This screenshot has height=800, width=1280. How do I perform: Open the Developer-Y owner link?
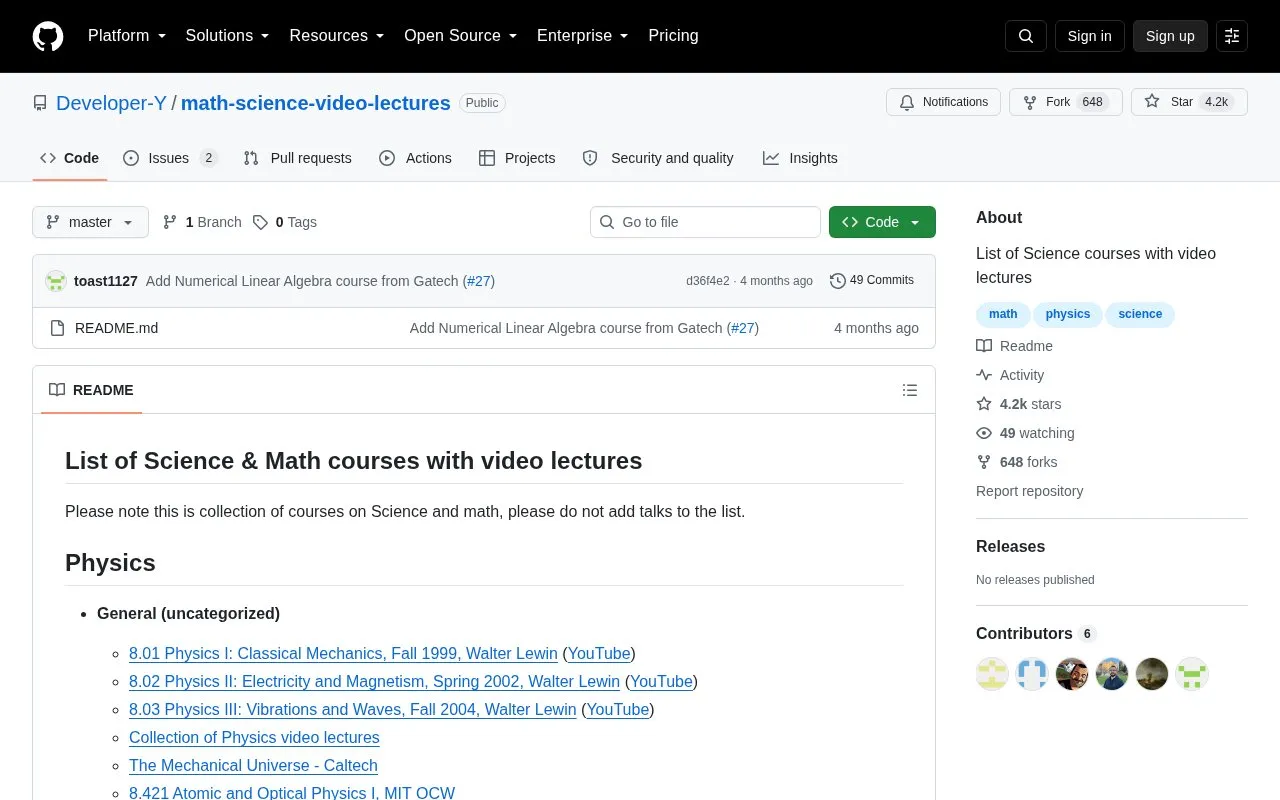(x=111, y=103)
